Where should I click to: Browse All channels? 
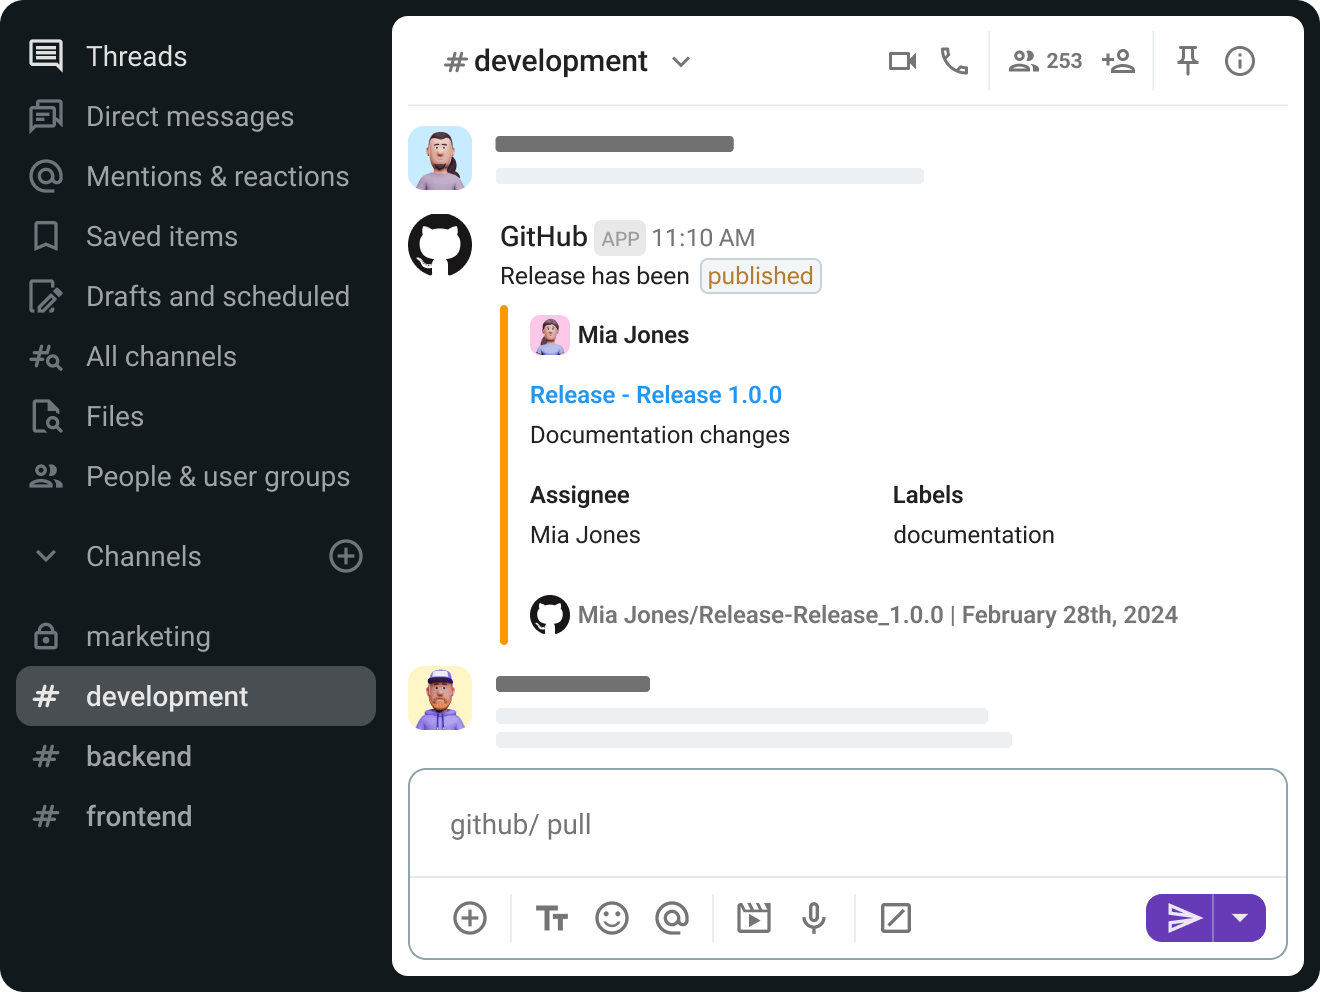click(133, 356)
